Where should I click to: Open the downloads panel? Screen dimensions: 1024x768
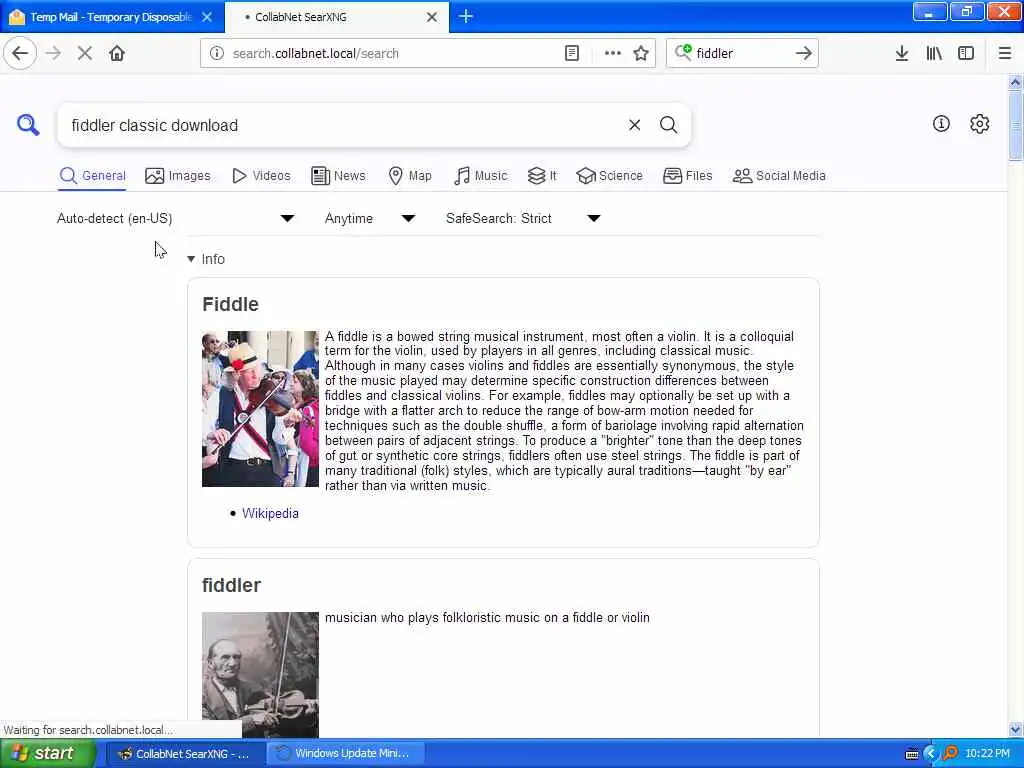click(x=901, y=53)
